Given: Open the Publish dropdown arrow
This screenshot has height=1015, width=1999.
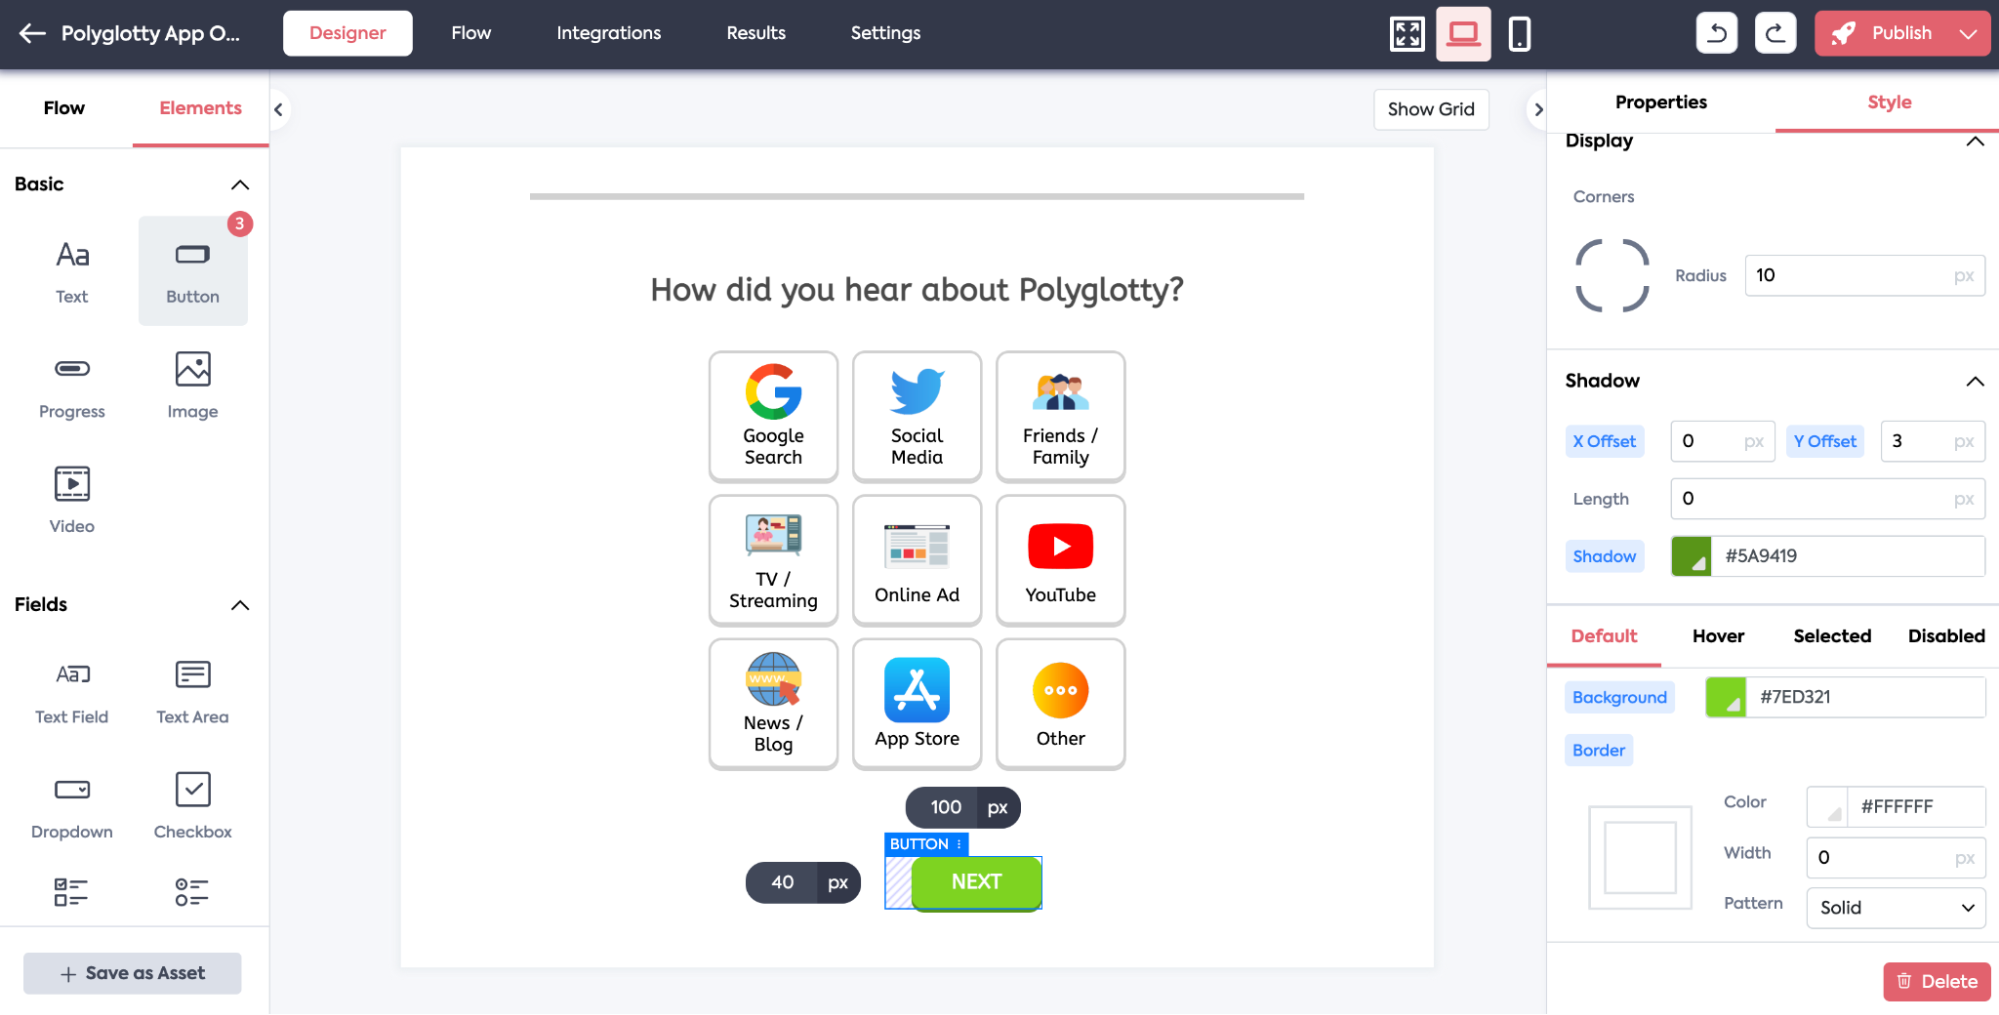Looking at the screenshot, I should click(1965, 32).
